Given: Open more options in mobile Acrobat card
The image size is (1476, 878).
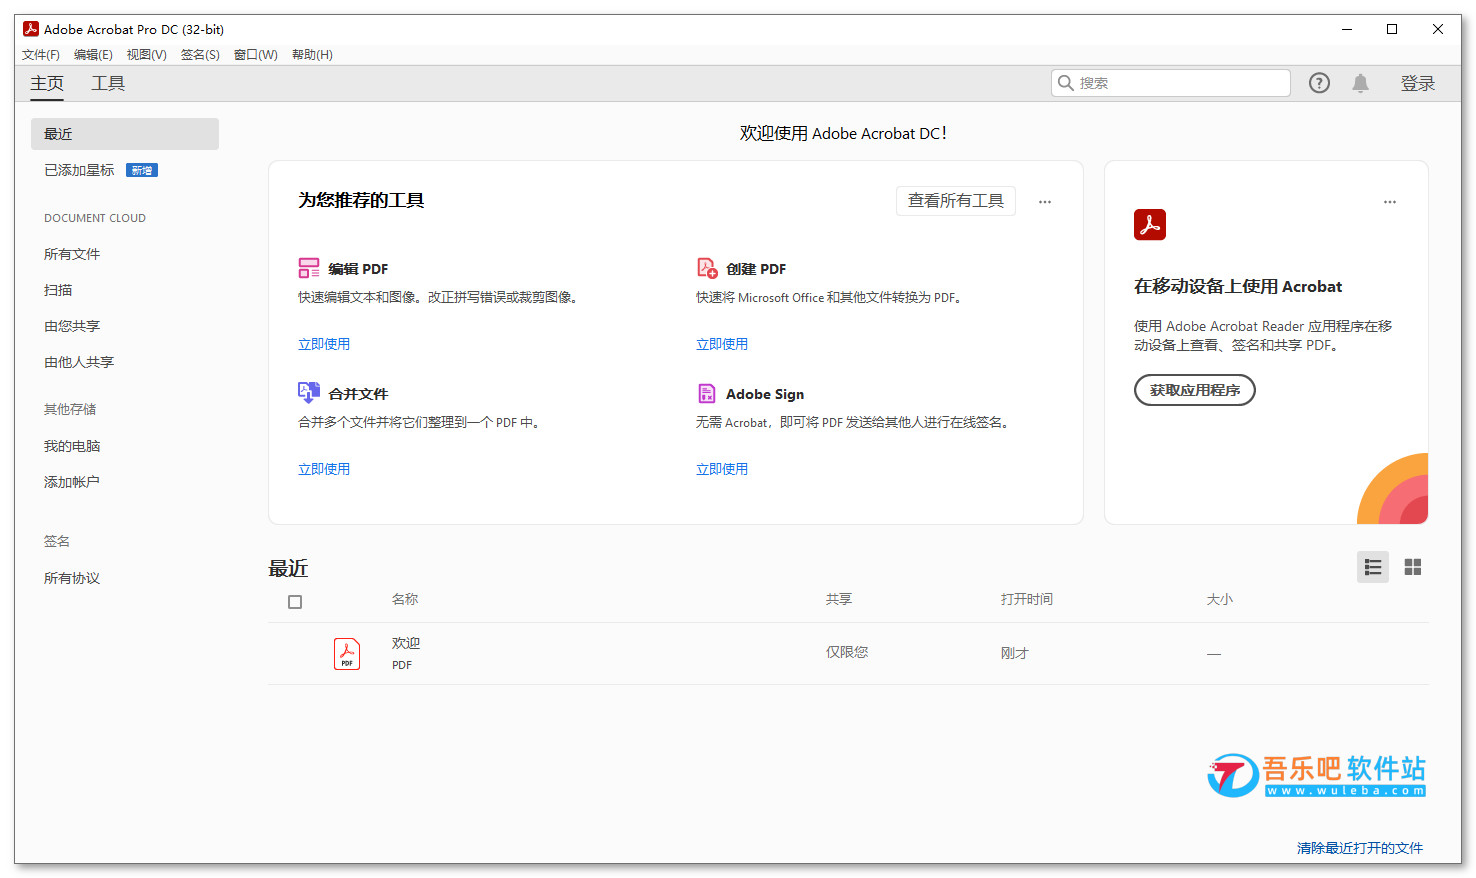Looking at the screenshot, I should (x=1390, y=202).
